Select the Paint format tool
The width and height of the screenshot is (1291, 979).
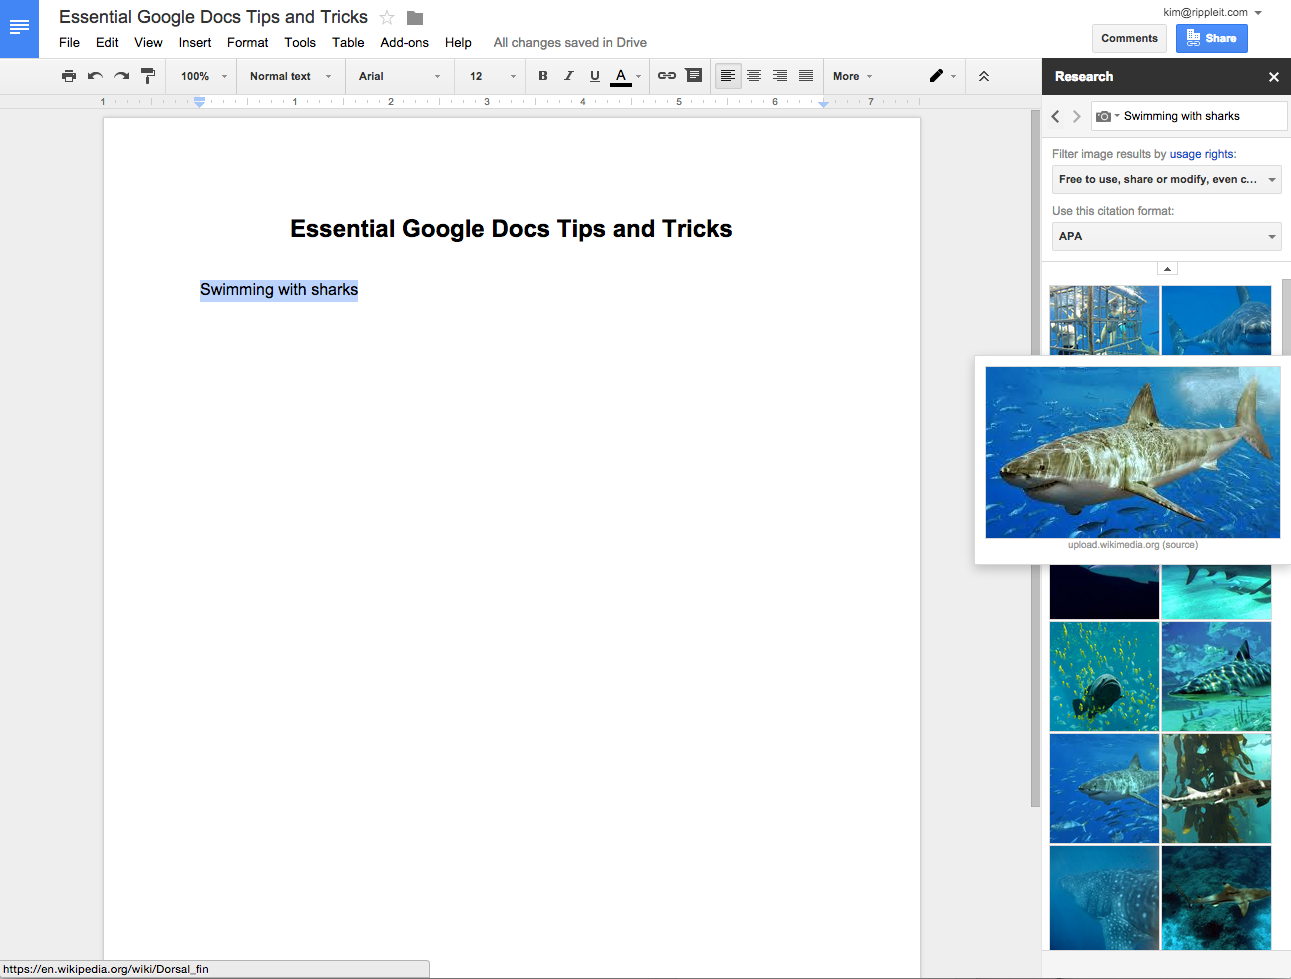[147, 76]
